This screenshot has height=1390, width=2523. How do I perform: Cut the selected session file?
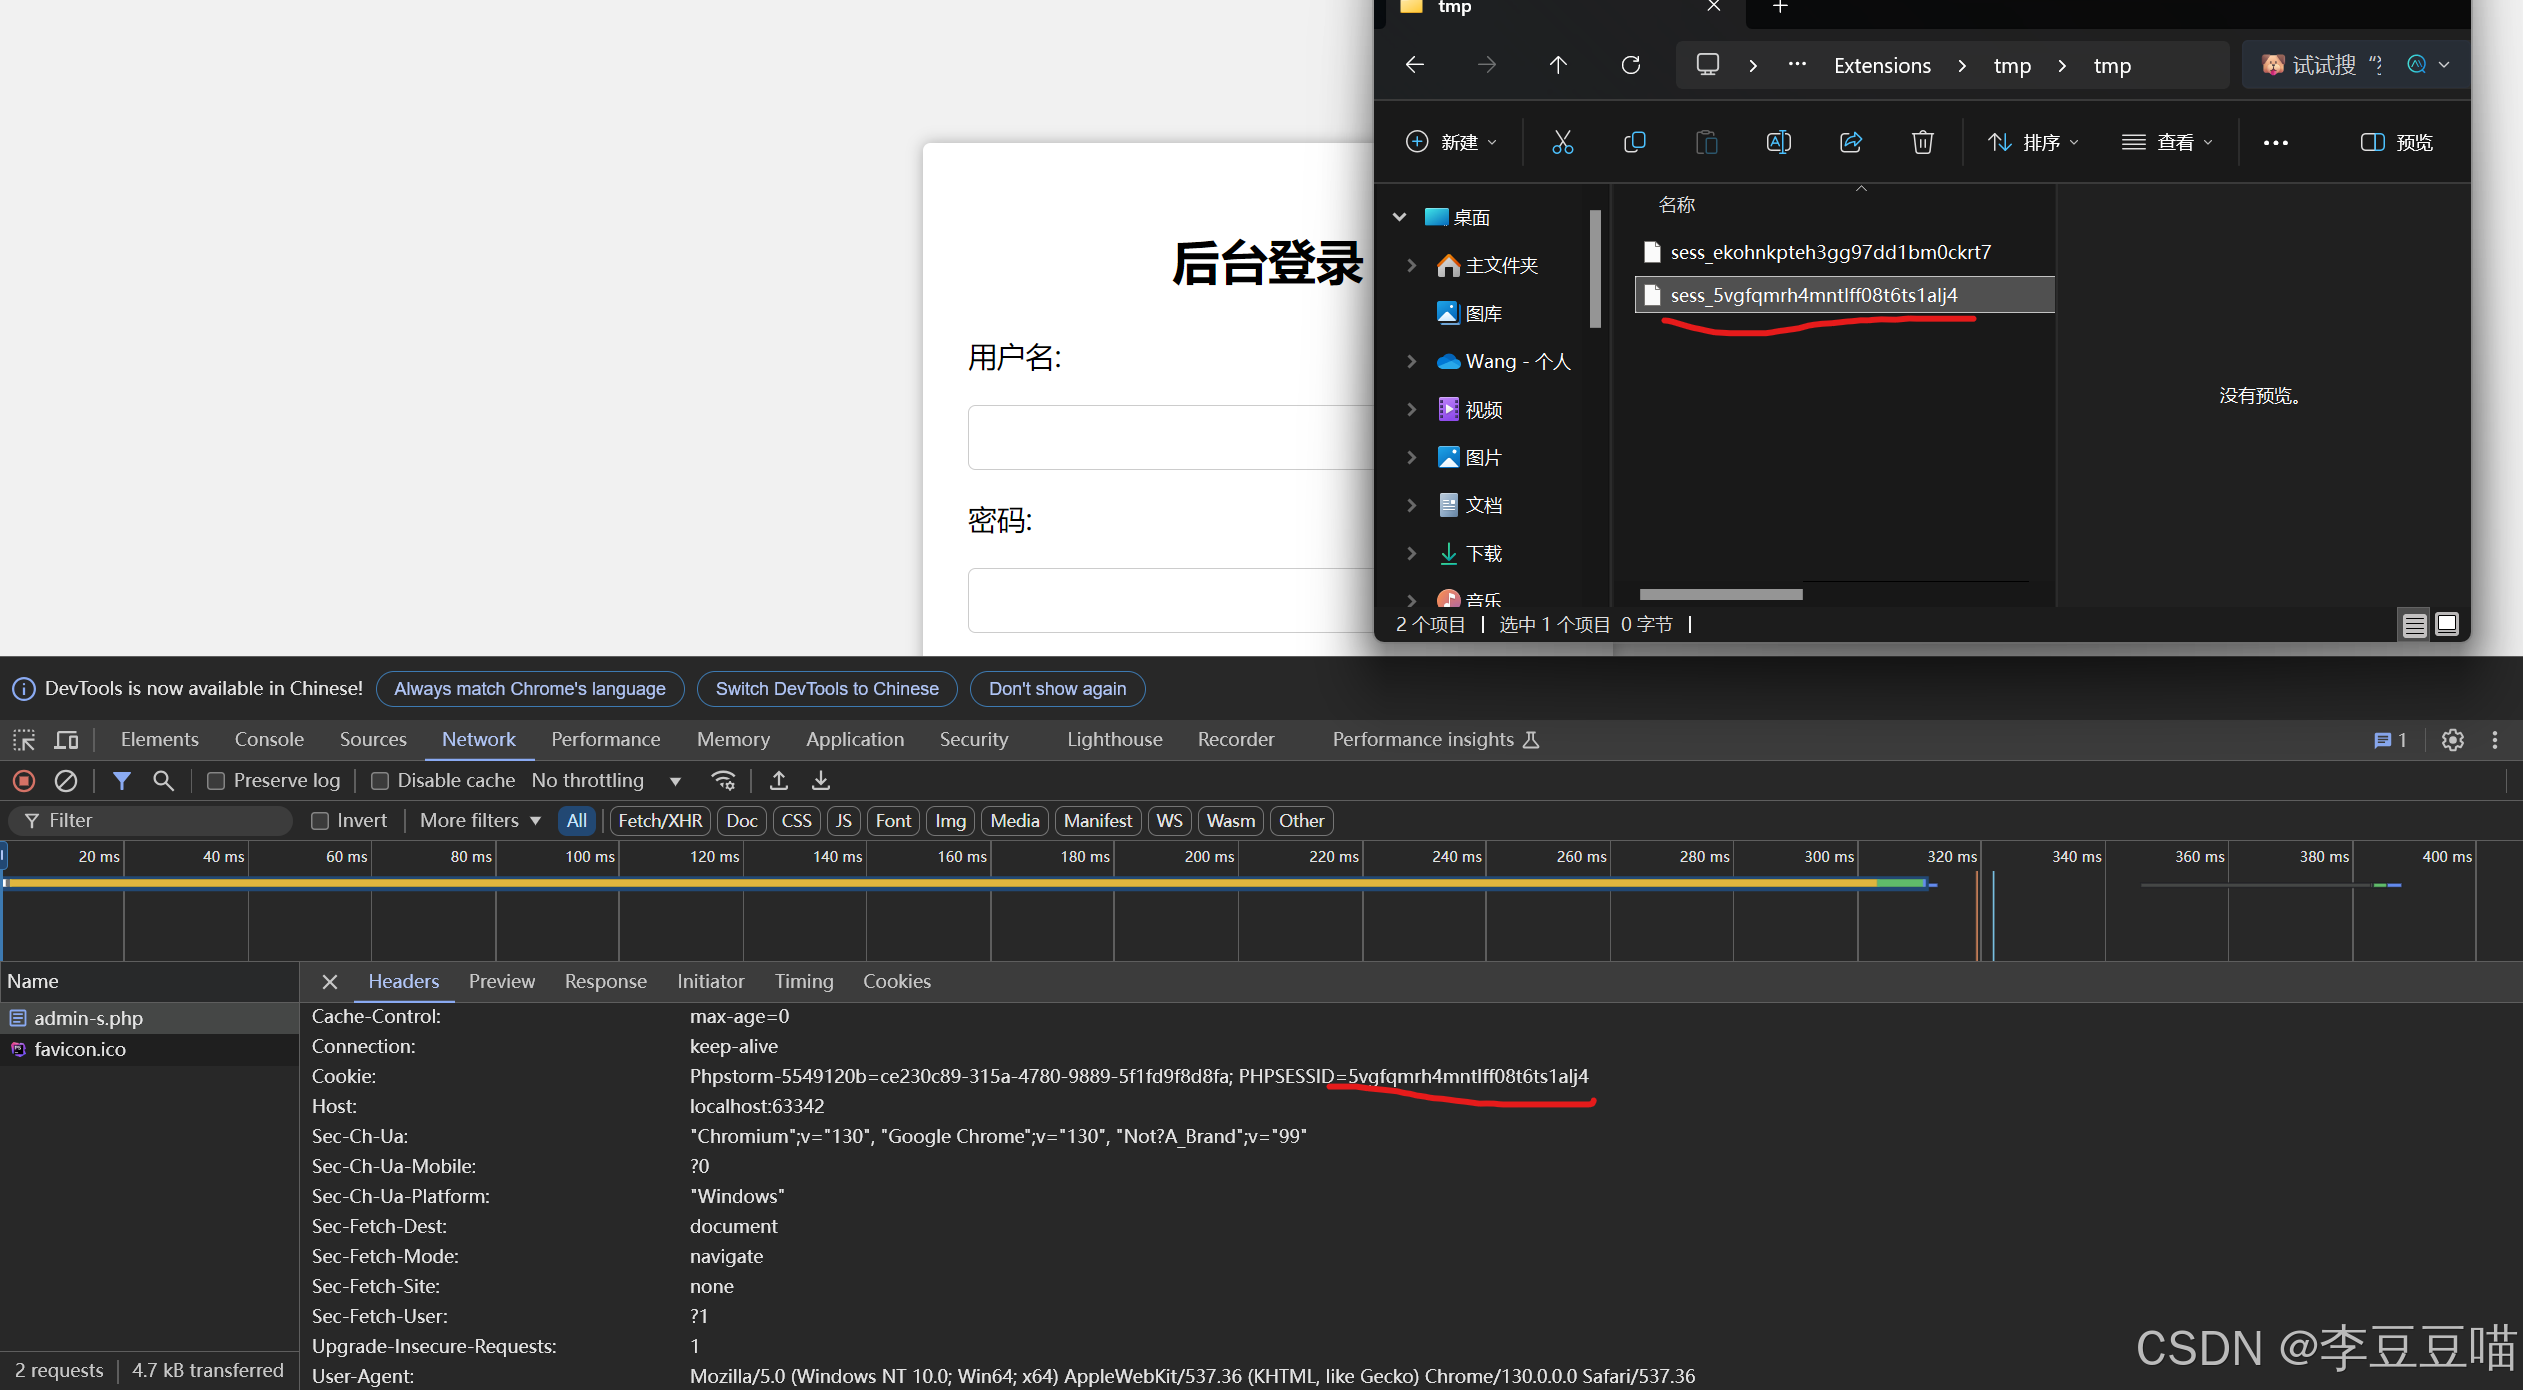1563,142
